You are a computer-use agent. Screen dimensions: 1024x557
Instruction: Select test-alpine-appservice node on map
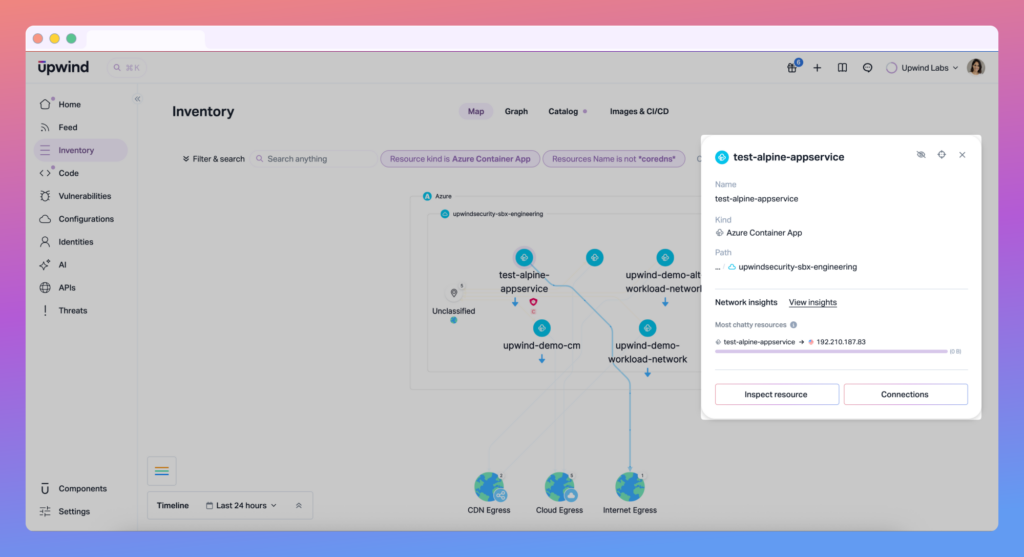(x=524, y=257)
